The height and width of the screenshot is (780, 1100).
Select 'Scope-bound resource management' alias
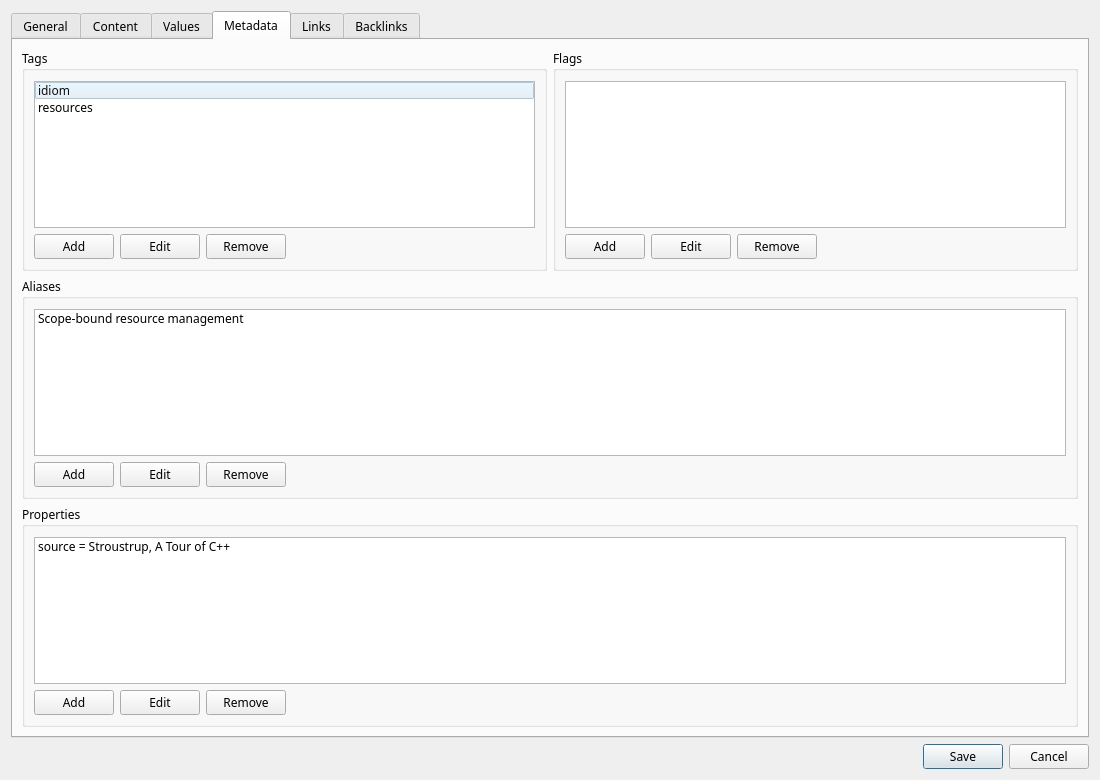[x=550, y=318]
